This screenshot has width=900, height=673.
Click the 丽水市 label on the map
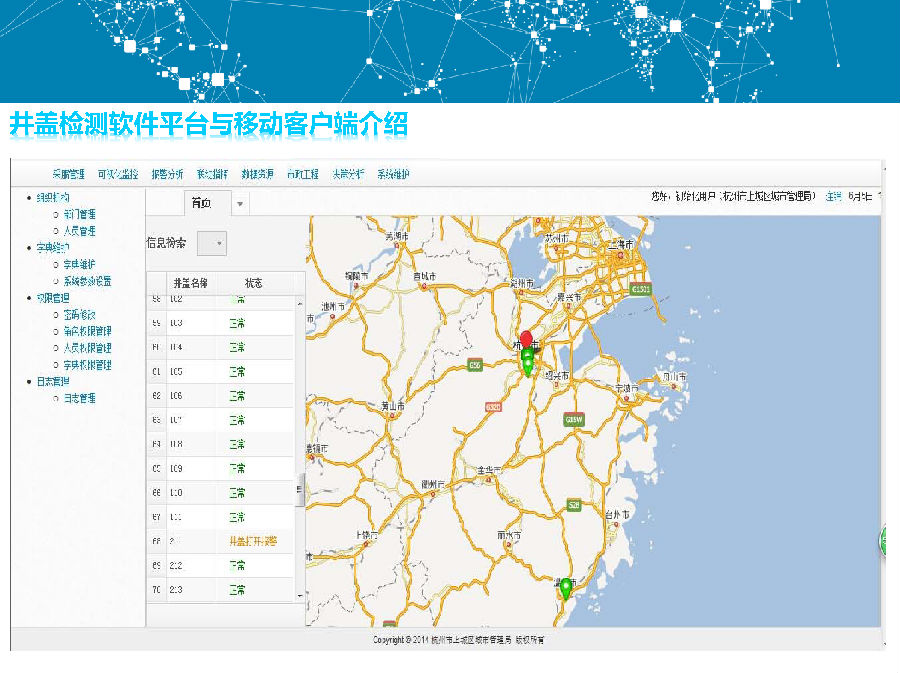pyautogui.click(x=509, y=535)
